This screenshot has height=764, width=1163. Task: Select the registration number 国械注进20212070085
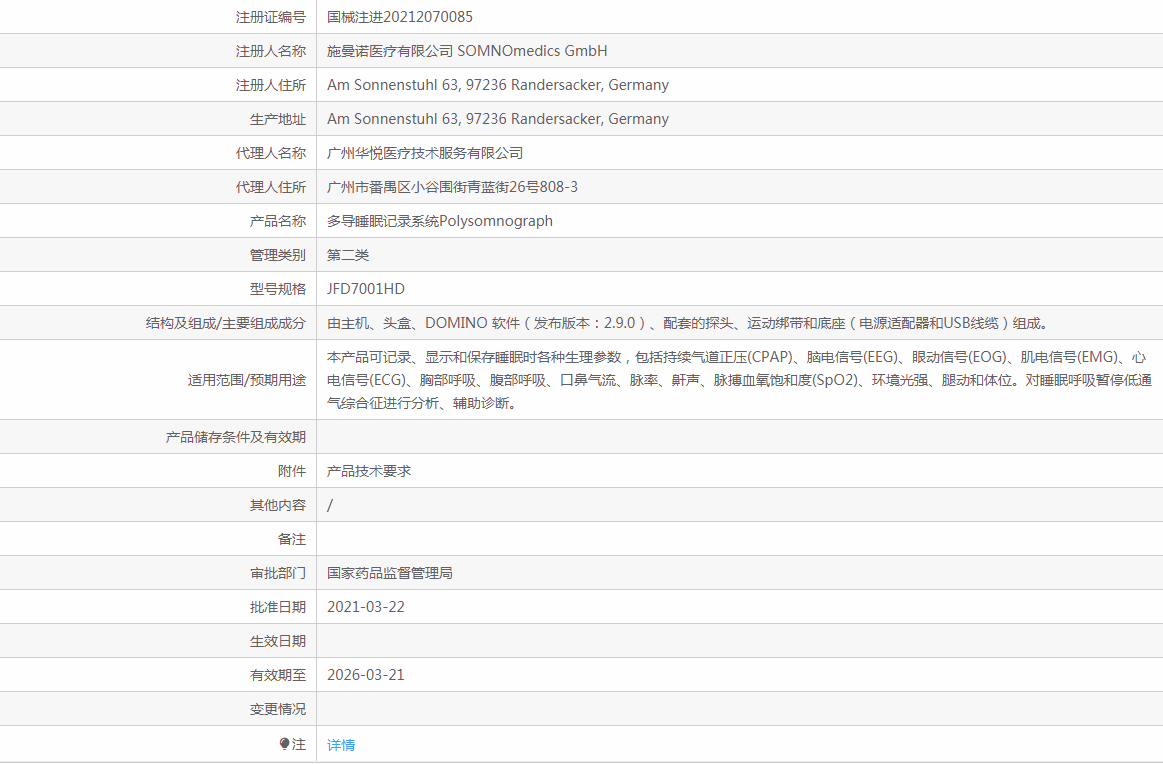(x=400, y=17)
